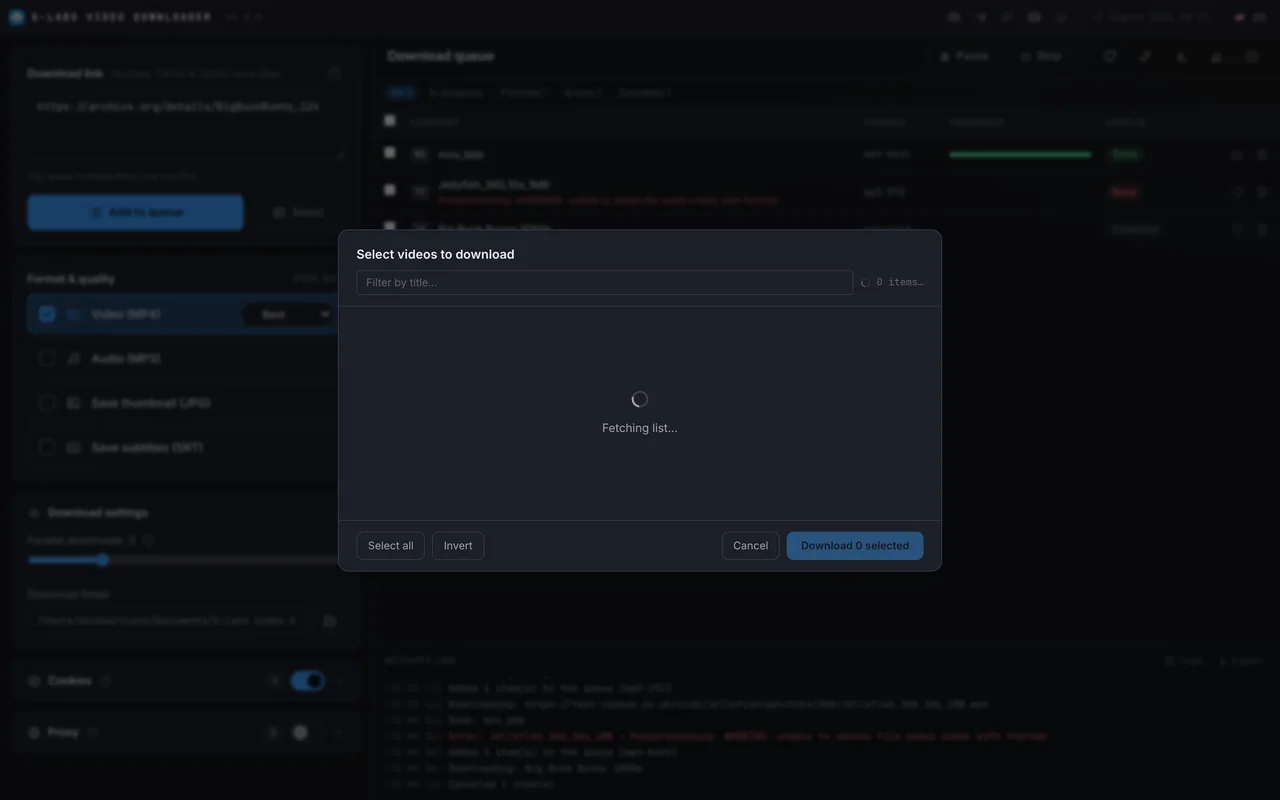Viewport: 1280px width, 800px height.
Task: Click the download link URL textarea
Action: 186,126
